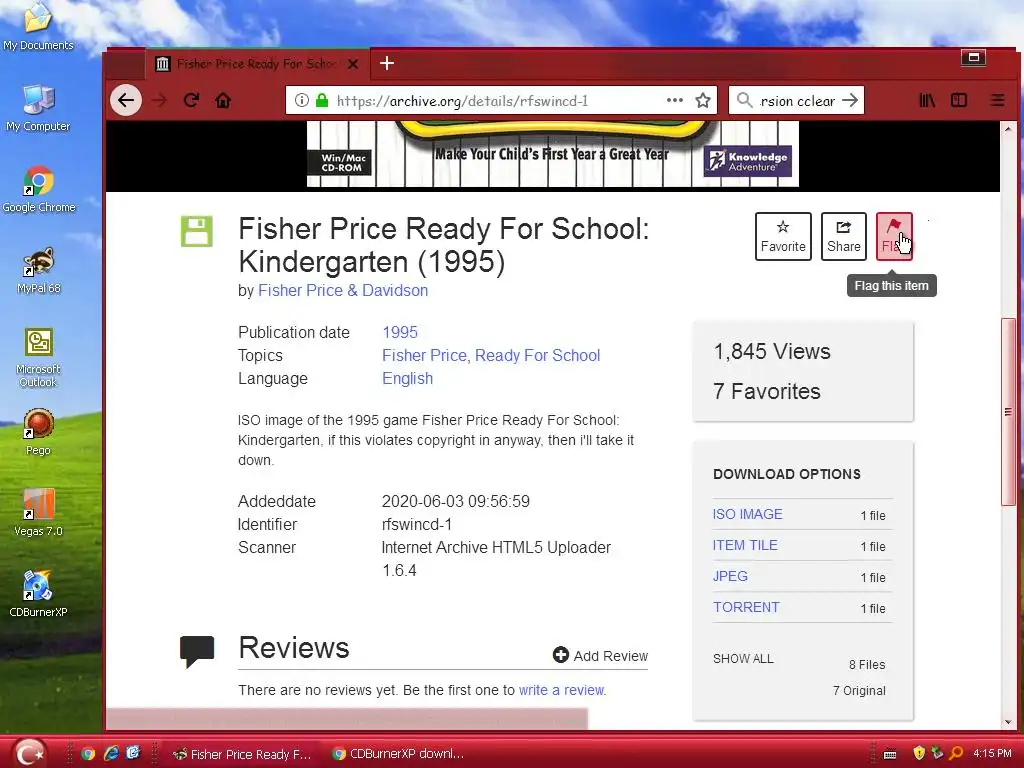Open the browser Library icon
Screen dimensions: 1024x768
click(927, 101)
